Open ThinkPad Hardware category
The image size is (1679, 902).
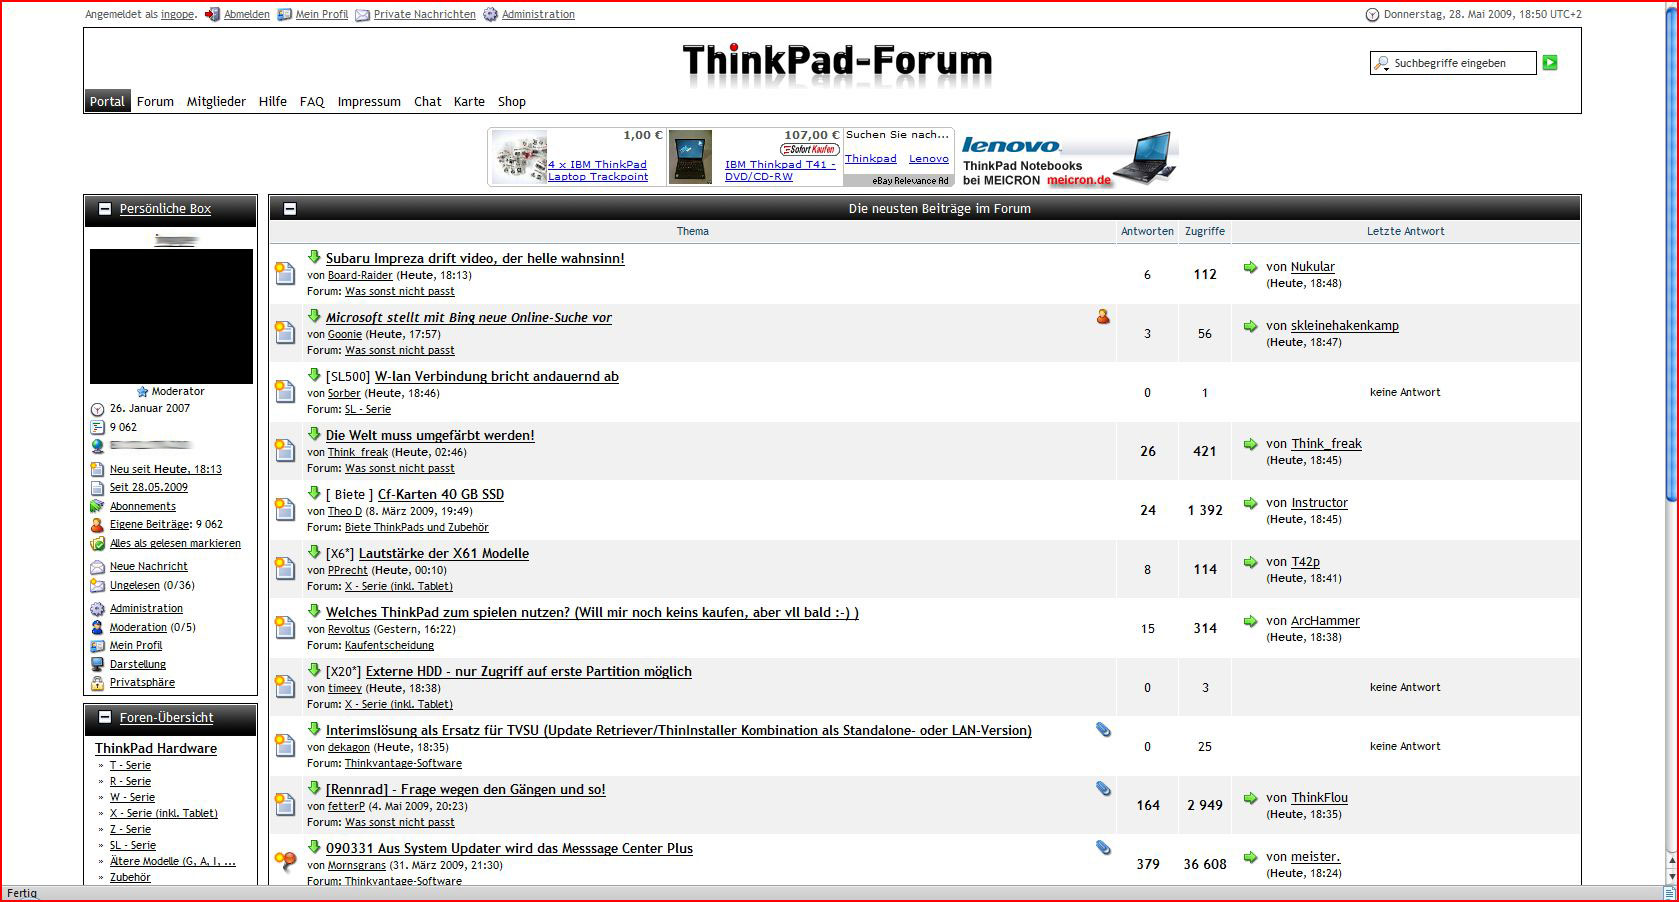coord(156,748)
